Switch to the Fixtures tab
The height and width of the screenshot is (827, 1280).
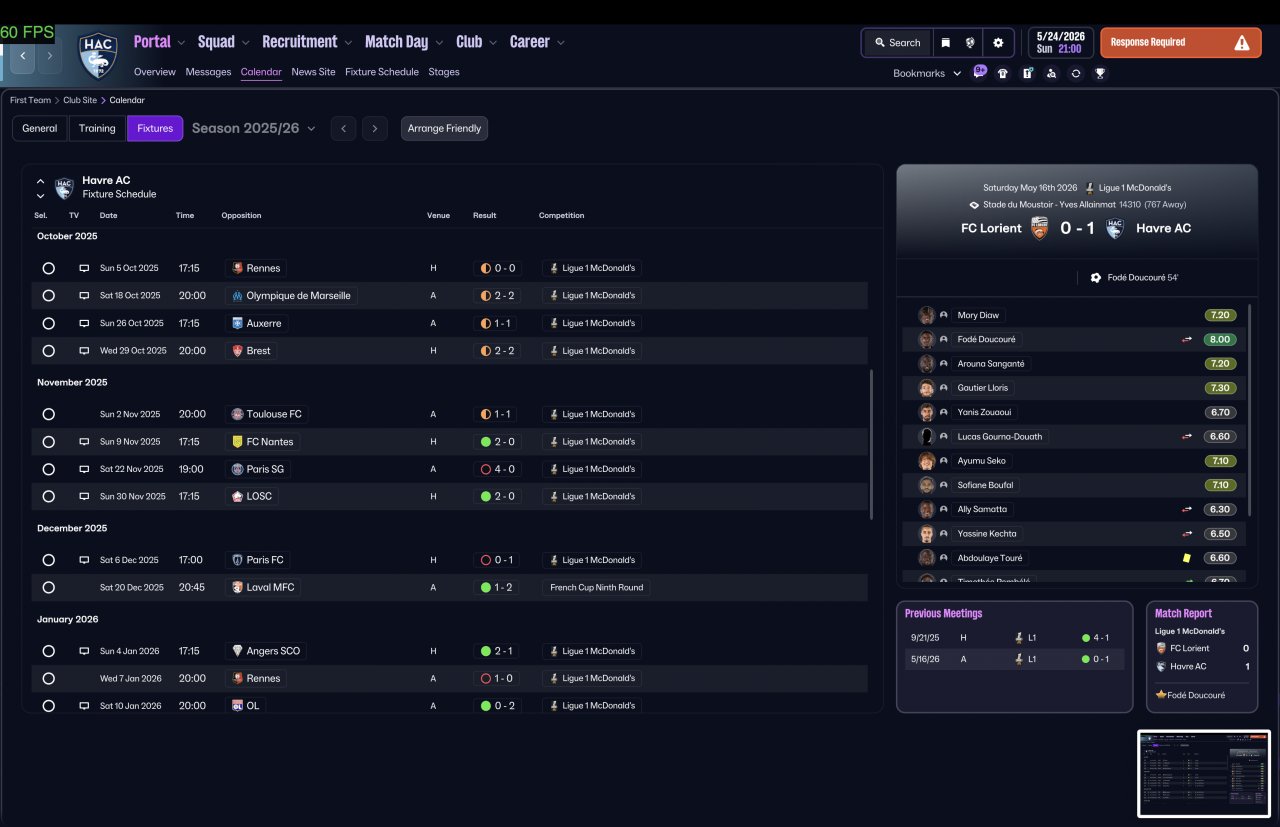click(x=155, y=128)
